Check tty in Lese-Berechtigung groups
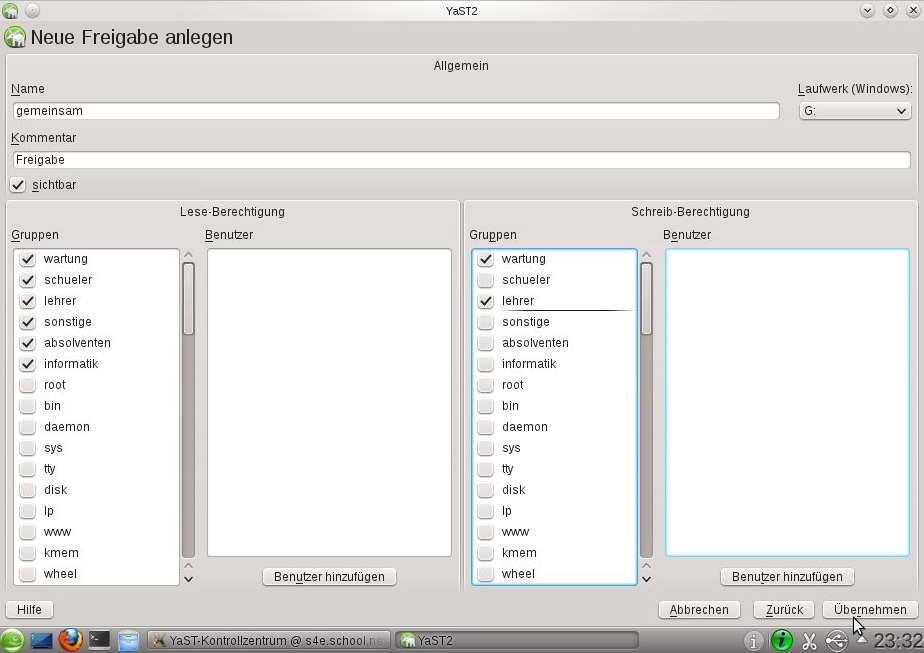Screen dimensions: 924x653 pos(27,469)
